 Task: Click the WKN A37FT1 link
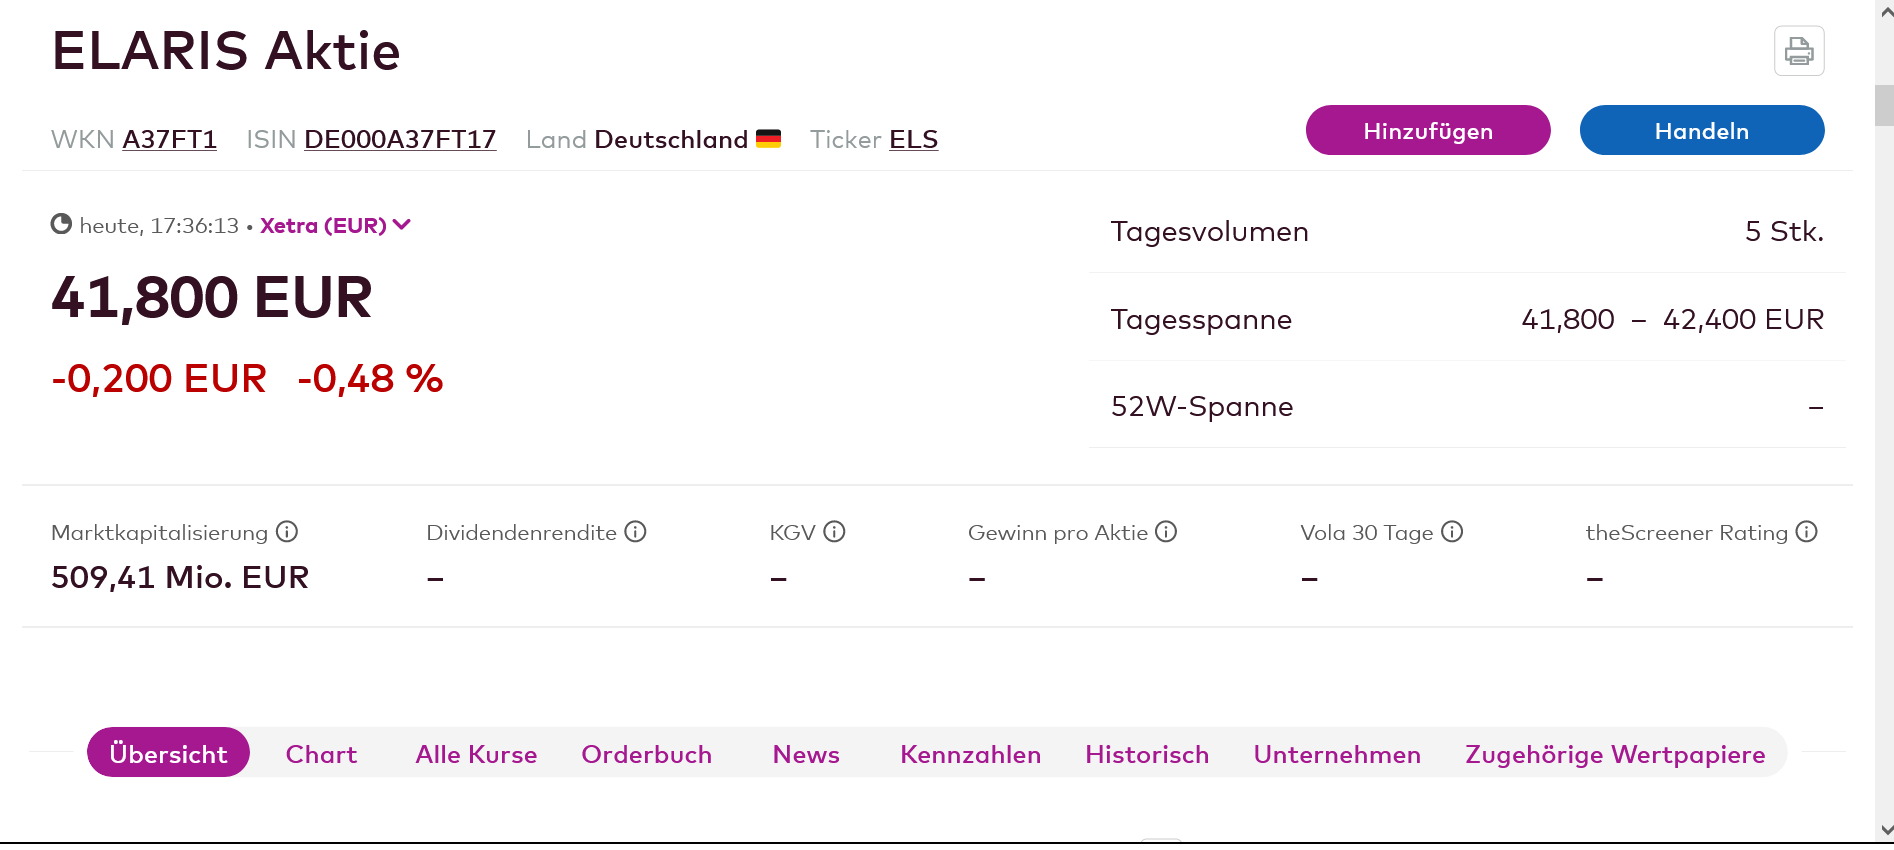coord(169,139)
